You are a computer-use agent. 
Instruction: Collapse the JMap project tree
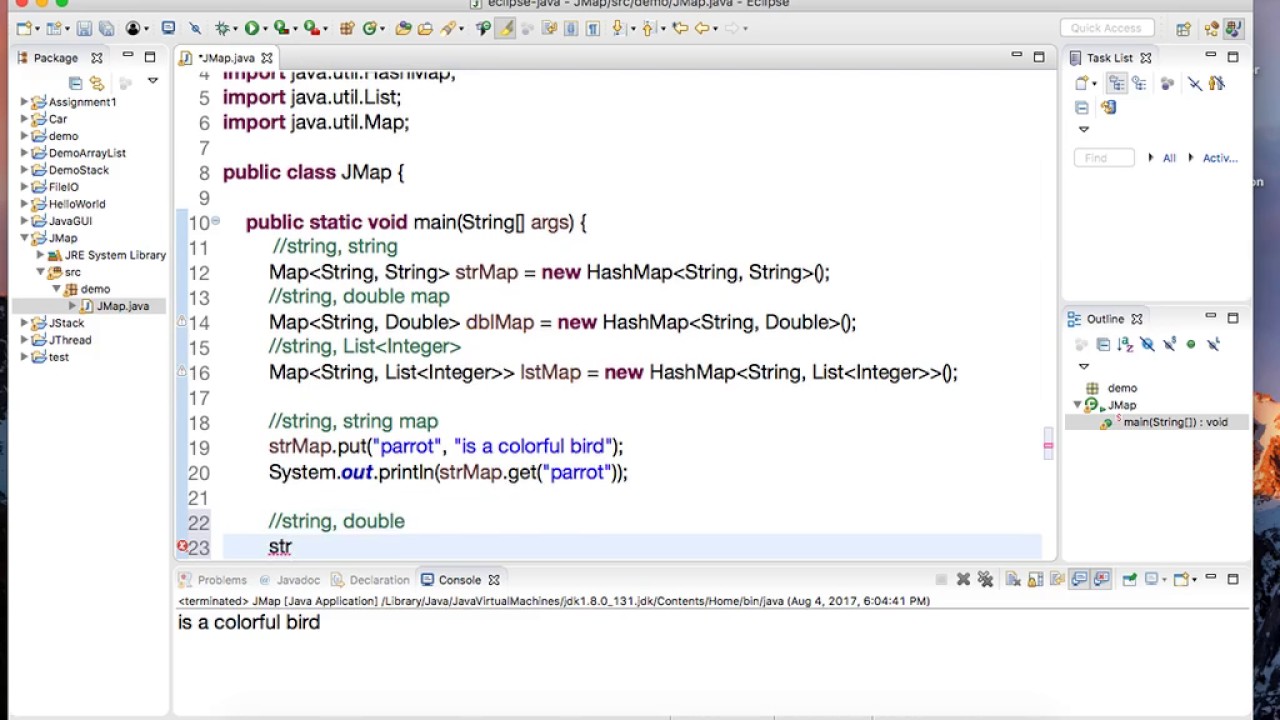(x=24, y=238)
